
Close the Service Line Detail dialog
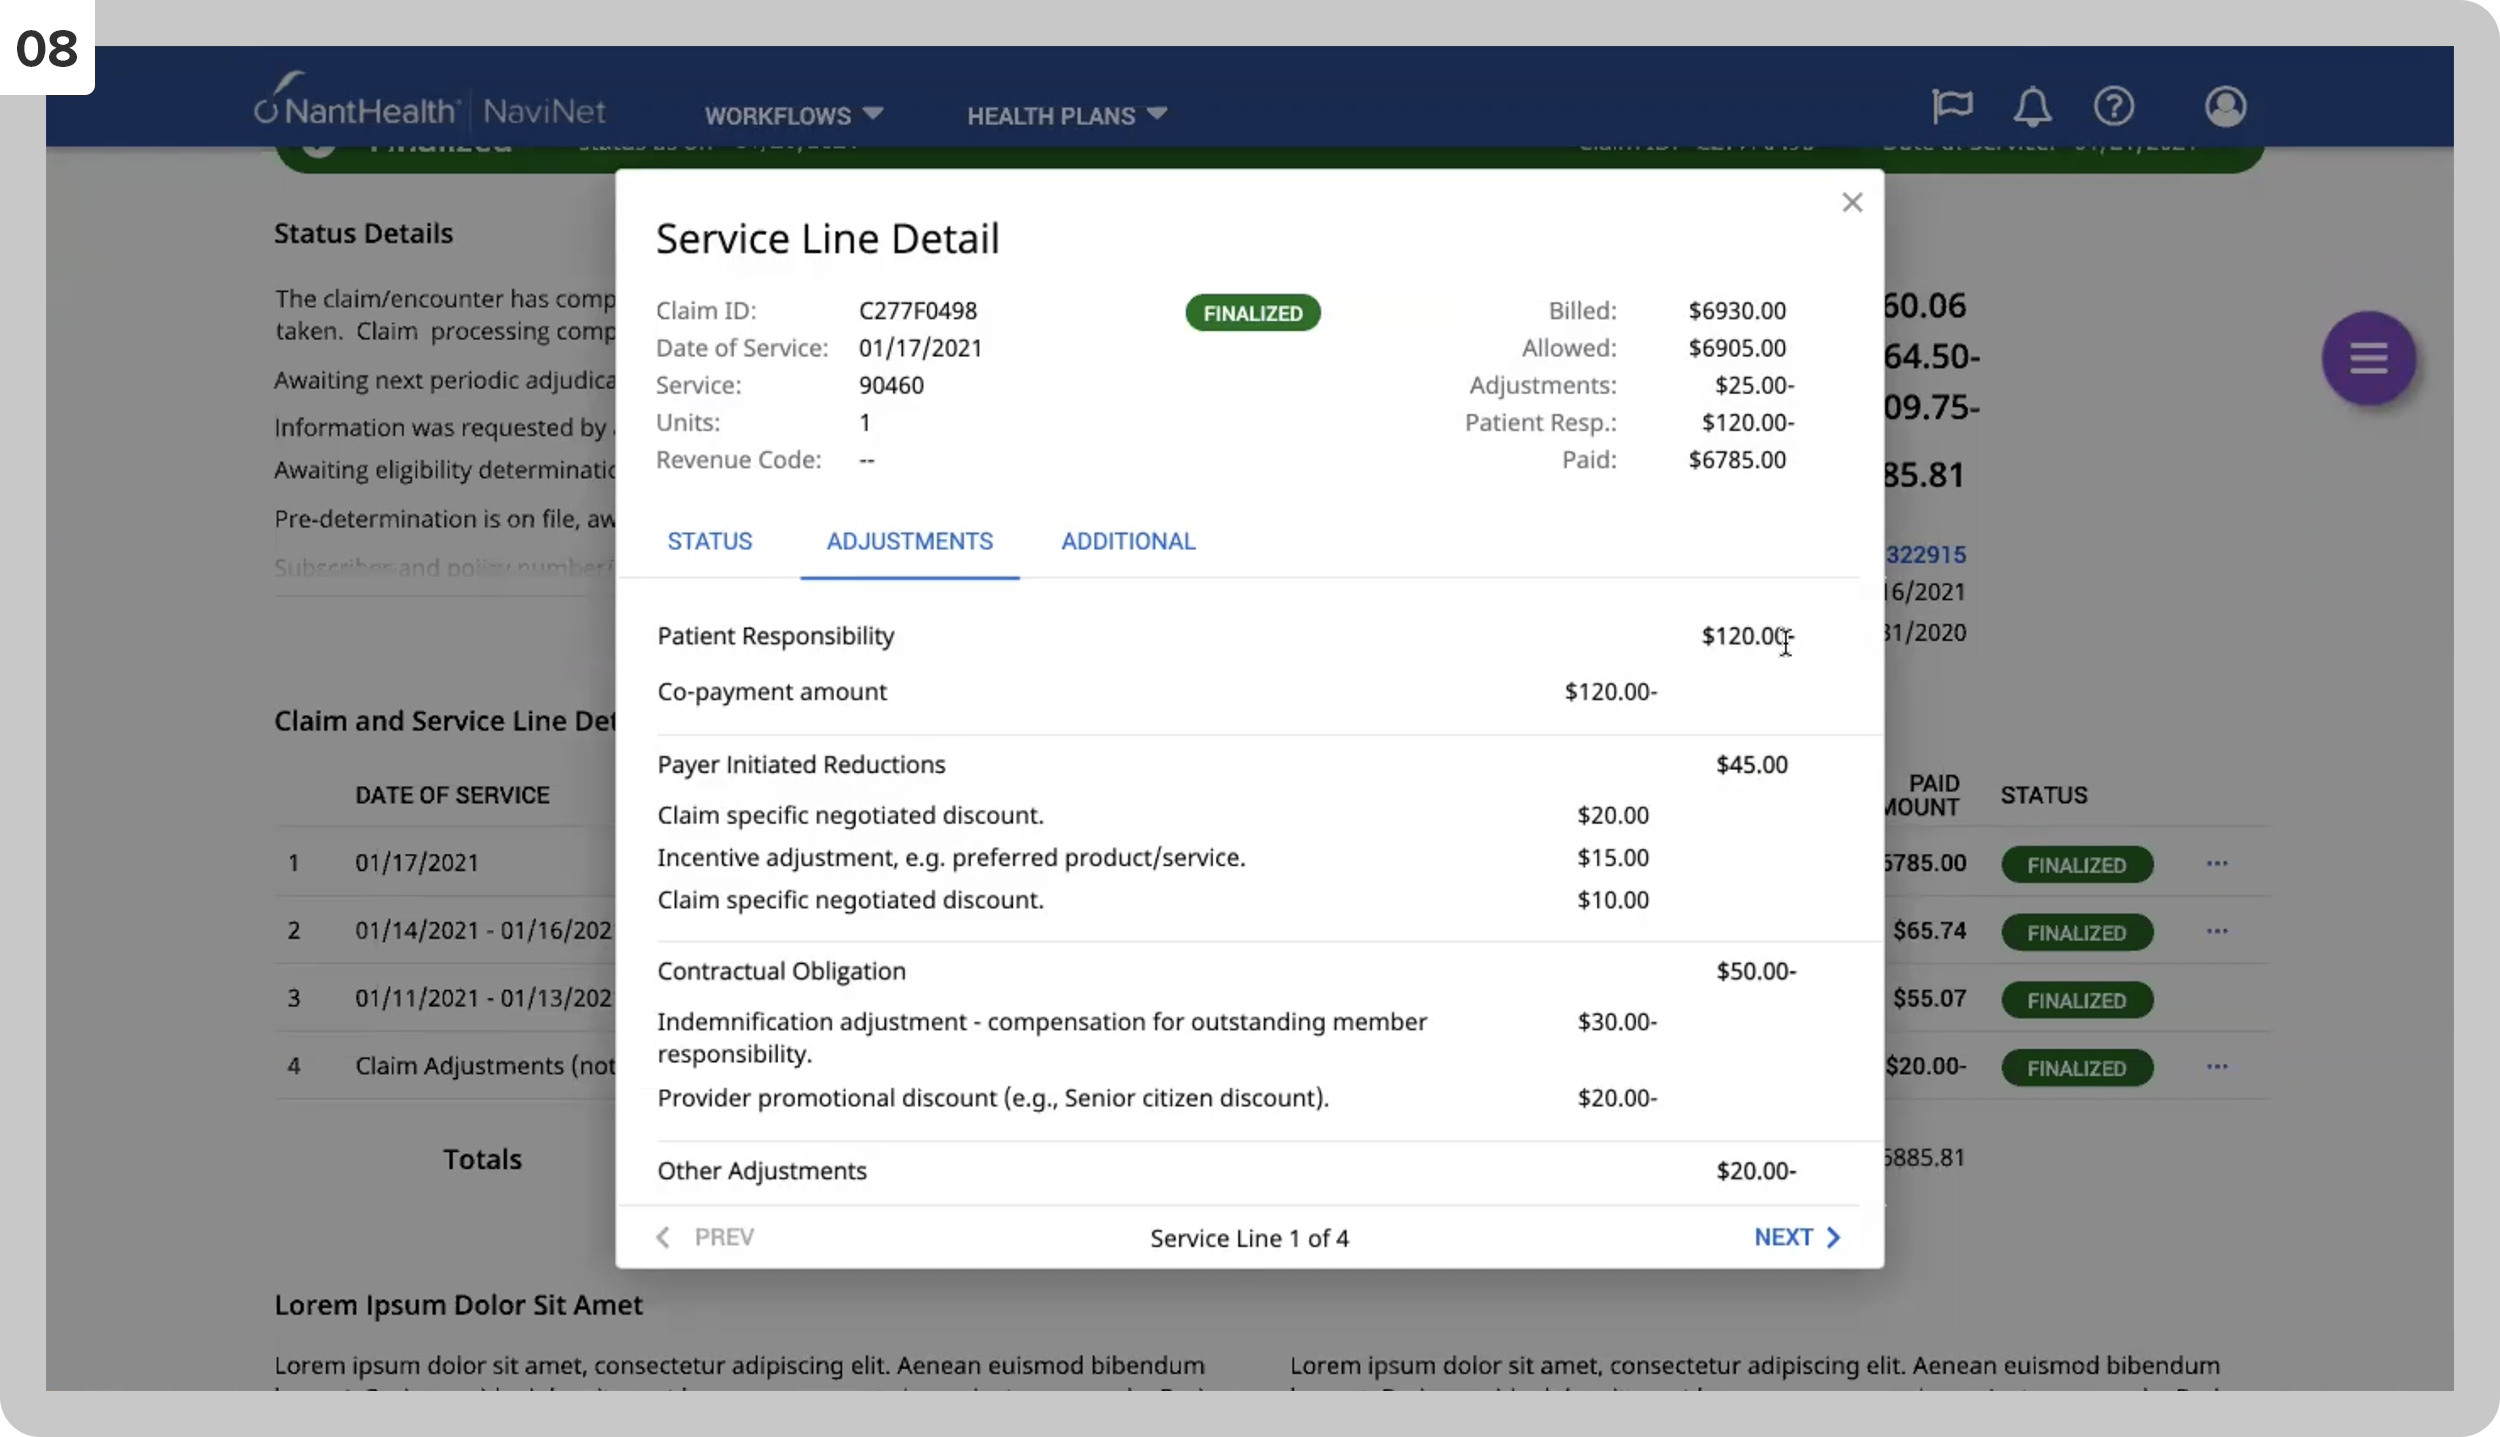tap(1852, 203)
